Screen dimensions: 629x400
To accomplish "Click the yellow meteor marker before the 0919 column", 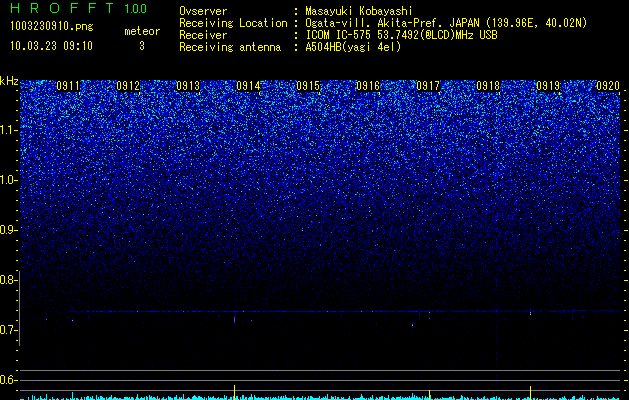I will pos(530,393).
